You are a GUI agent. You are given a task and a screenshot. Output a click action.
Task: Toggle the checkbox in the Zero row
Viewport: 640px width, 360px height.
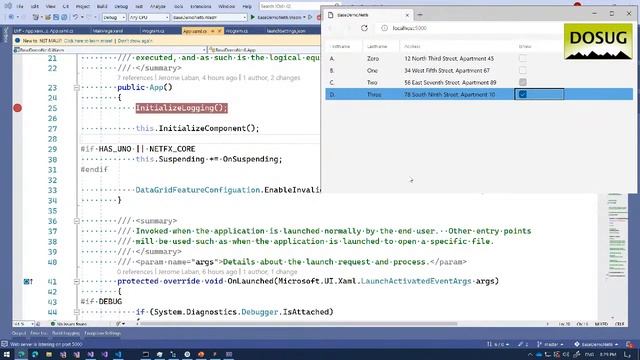[x=522, y=58]
